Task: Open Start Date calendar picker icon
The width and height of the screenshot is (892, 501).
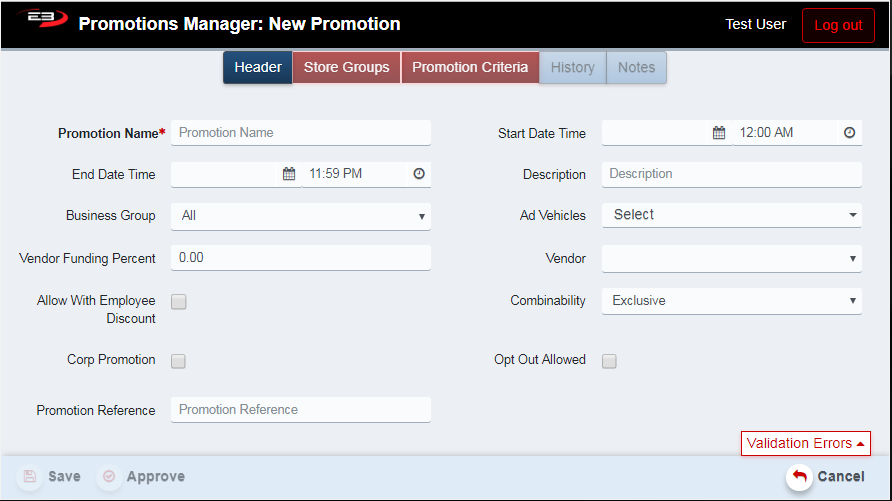Action: 718,133
